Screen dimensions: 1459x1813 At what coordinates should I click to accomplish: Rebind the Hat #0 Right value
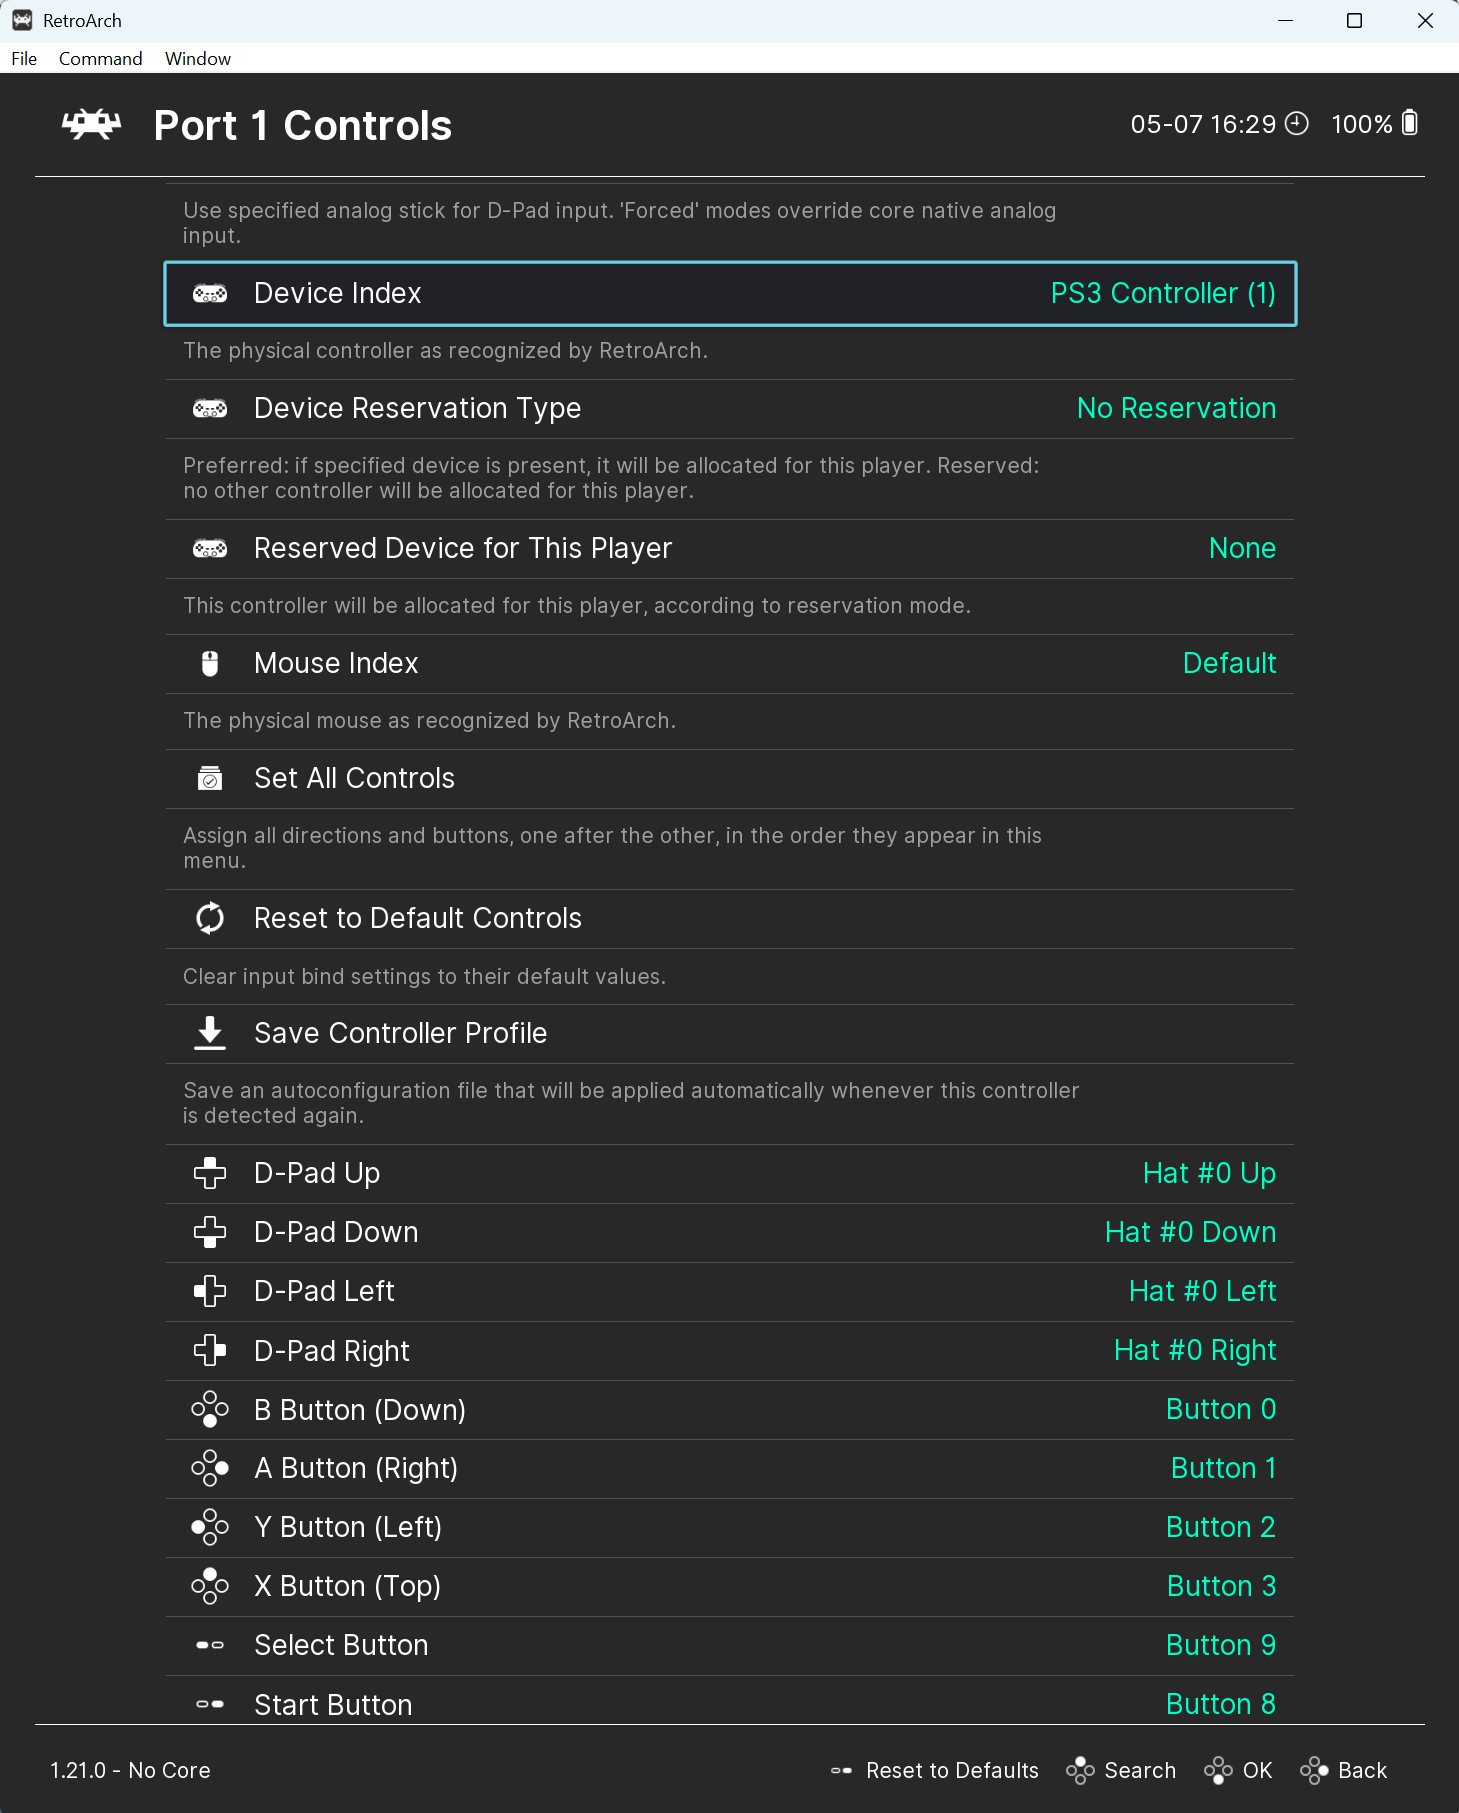point(1195,1350)
